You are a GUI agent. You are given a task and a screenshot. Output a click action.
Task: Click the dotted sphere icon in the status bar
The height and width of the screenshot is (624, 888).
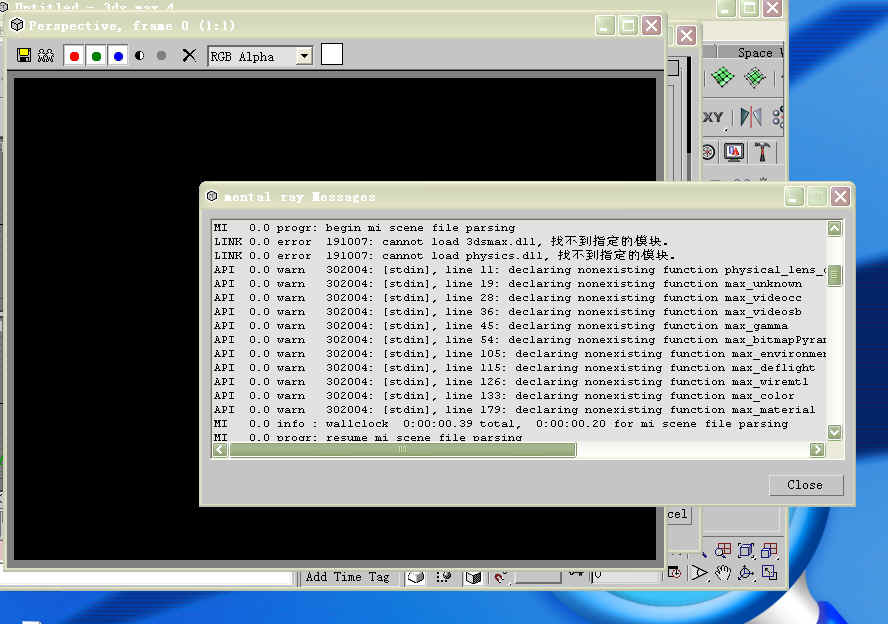pos(444,577)
